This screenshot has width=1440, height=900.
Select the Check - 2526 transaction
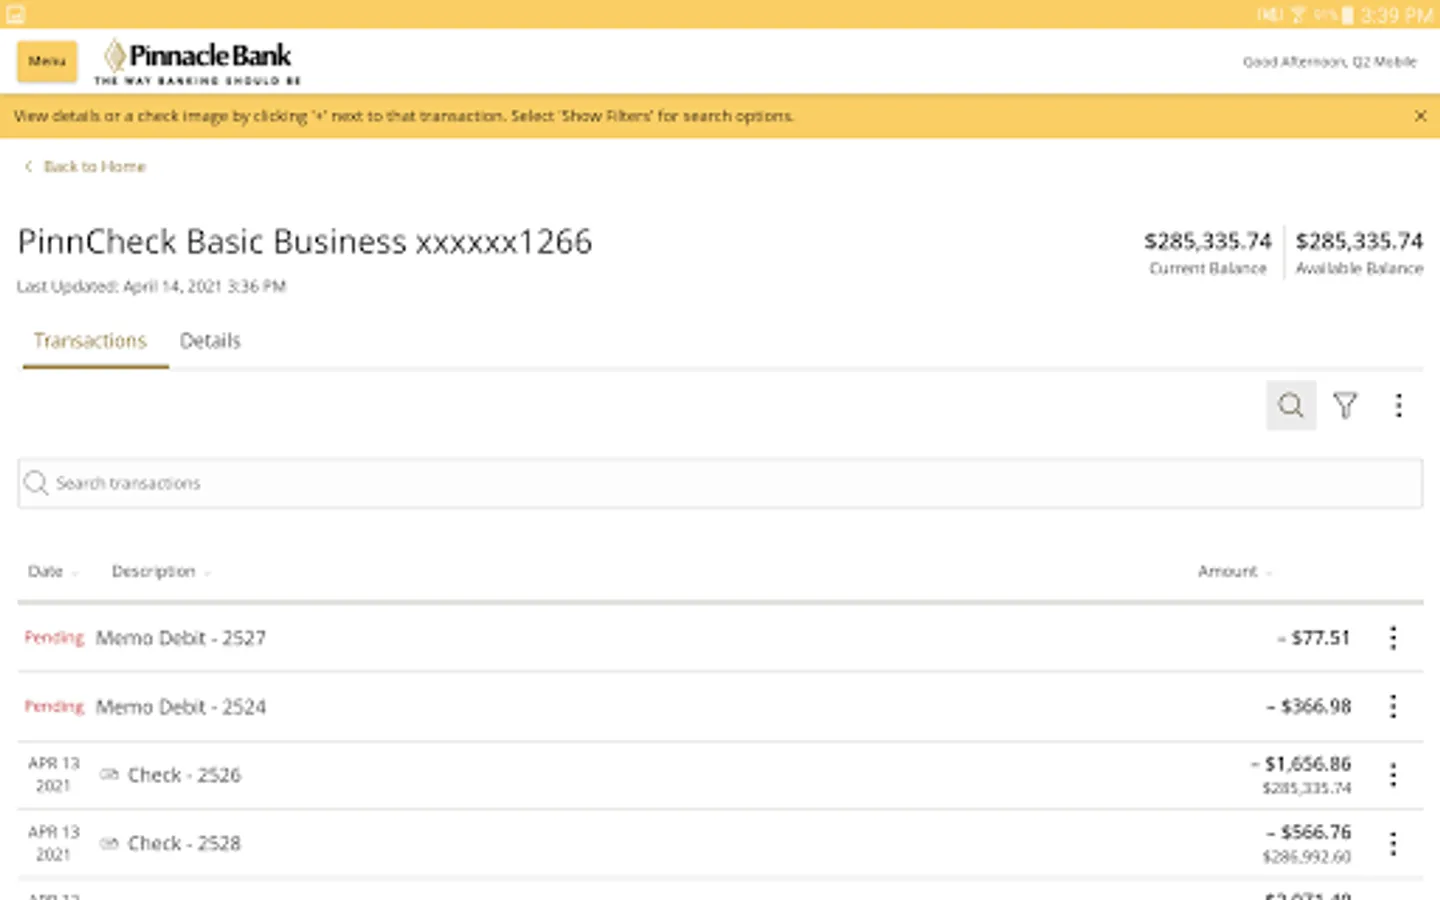tap(720, 775)
